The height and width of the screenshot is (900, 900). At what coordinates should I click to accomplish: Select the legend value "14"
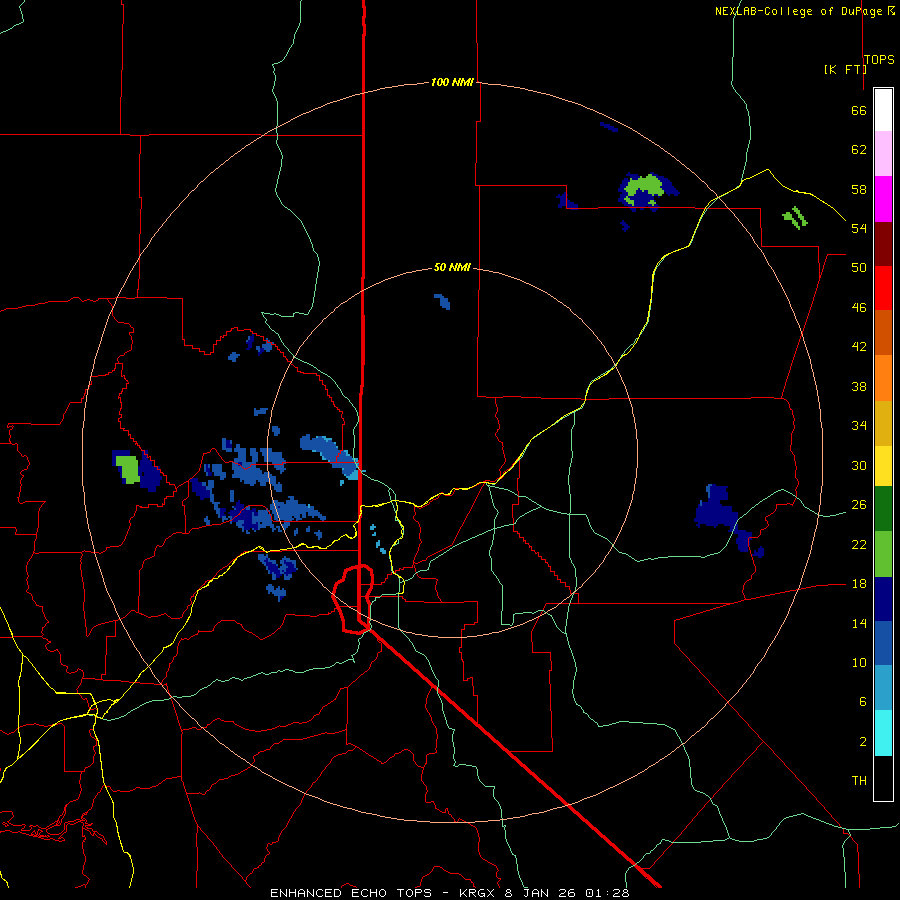859,623
